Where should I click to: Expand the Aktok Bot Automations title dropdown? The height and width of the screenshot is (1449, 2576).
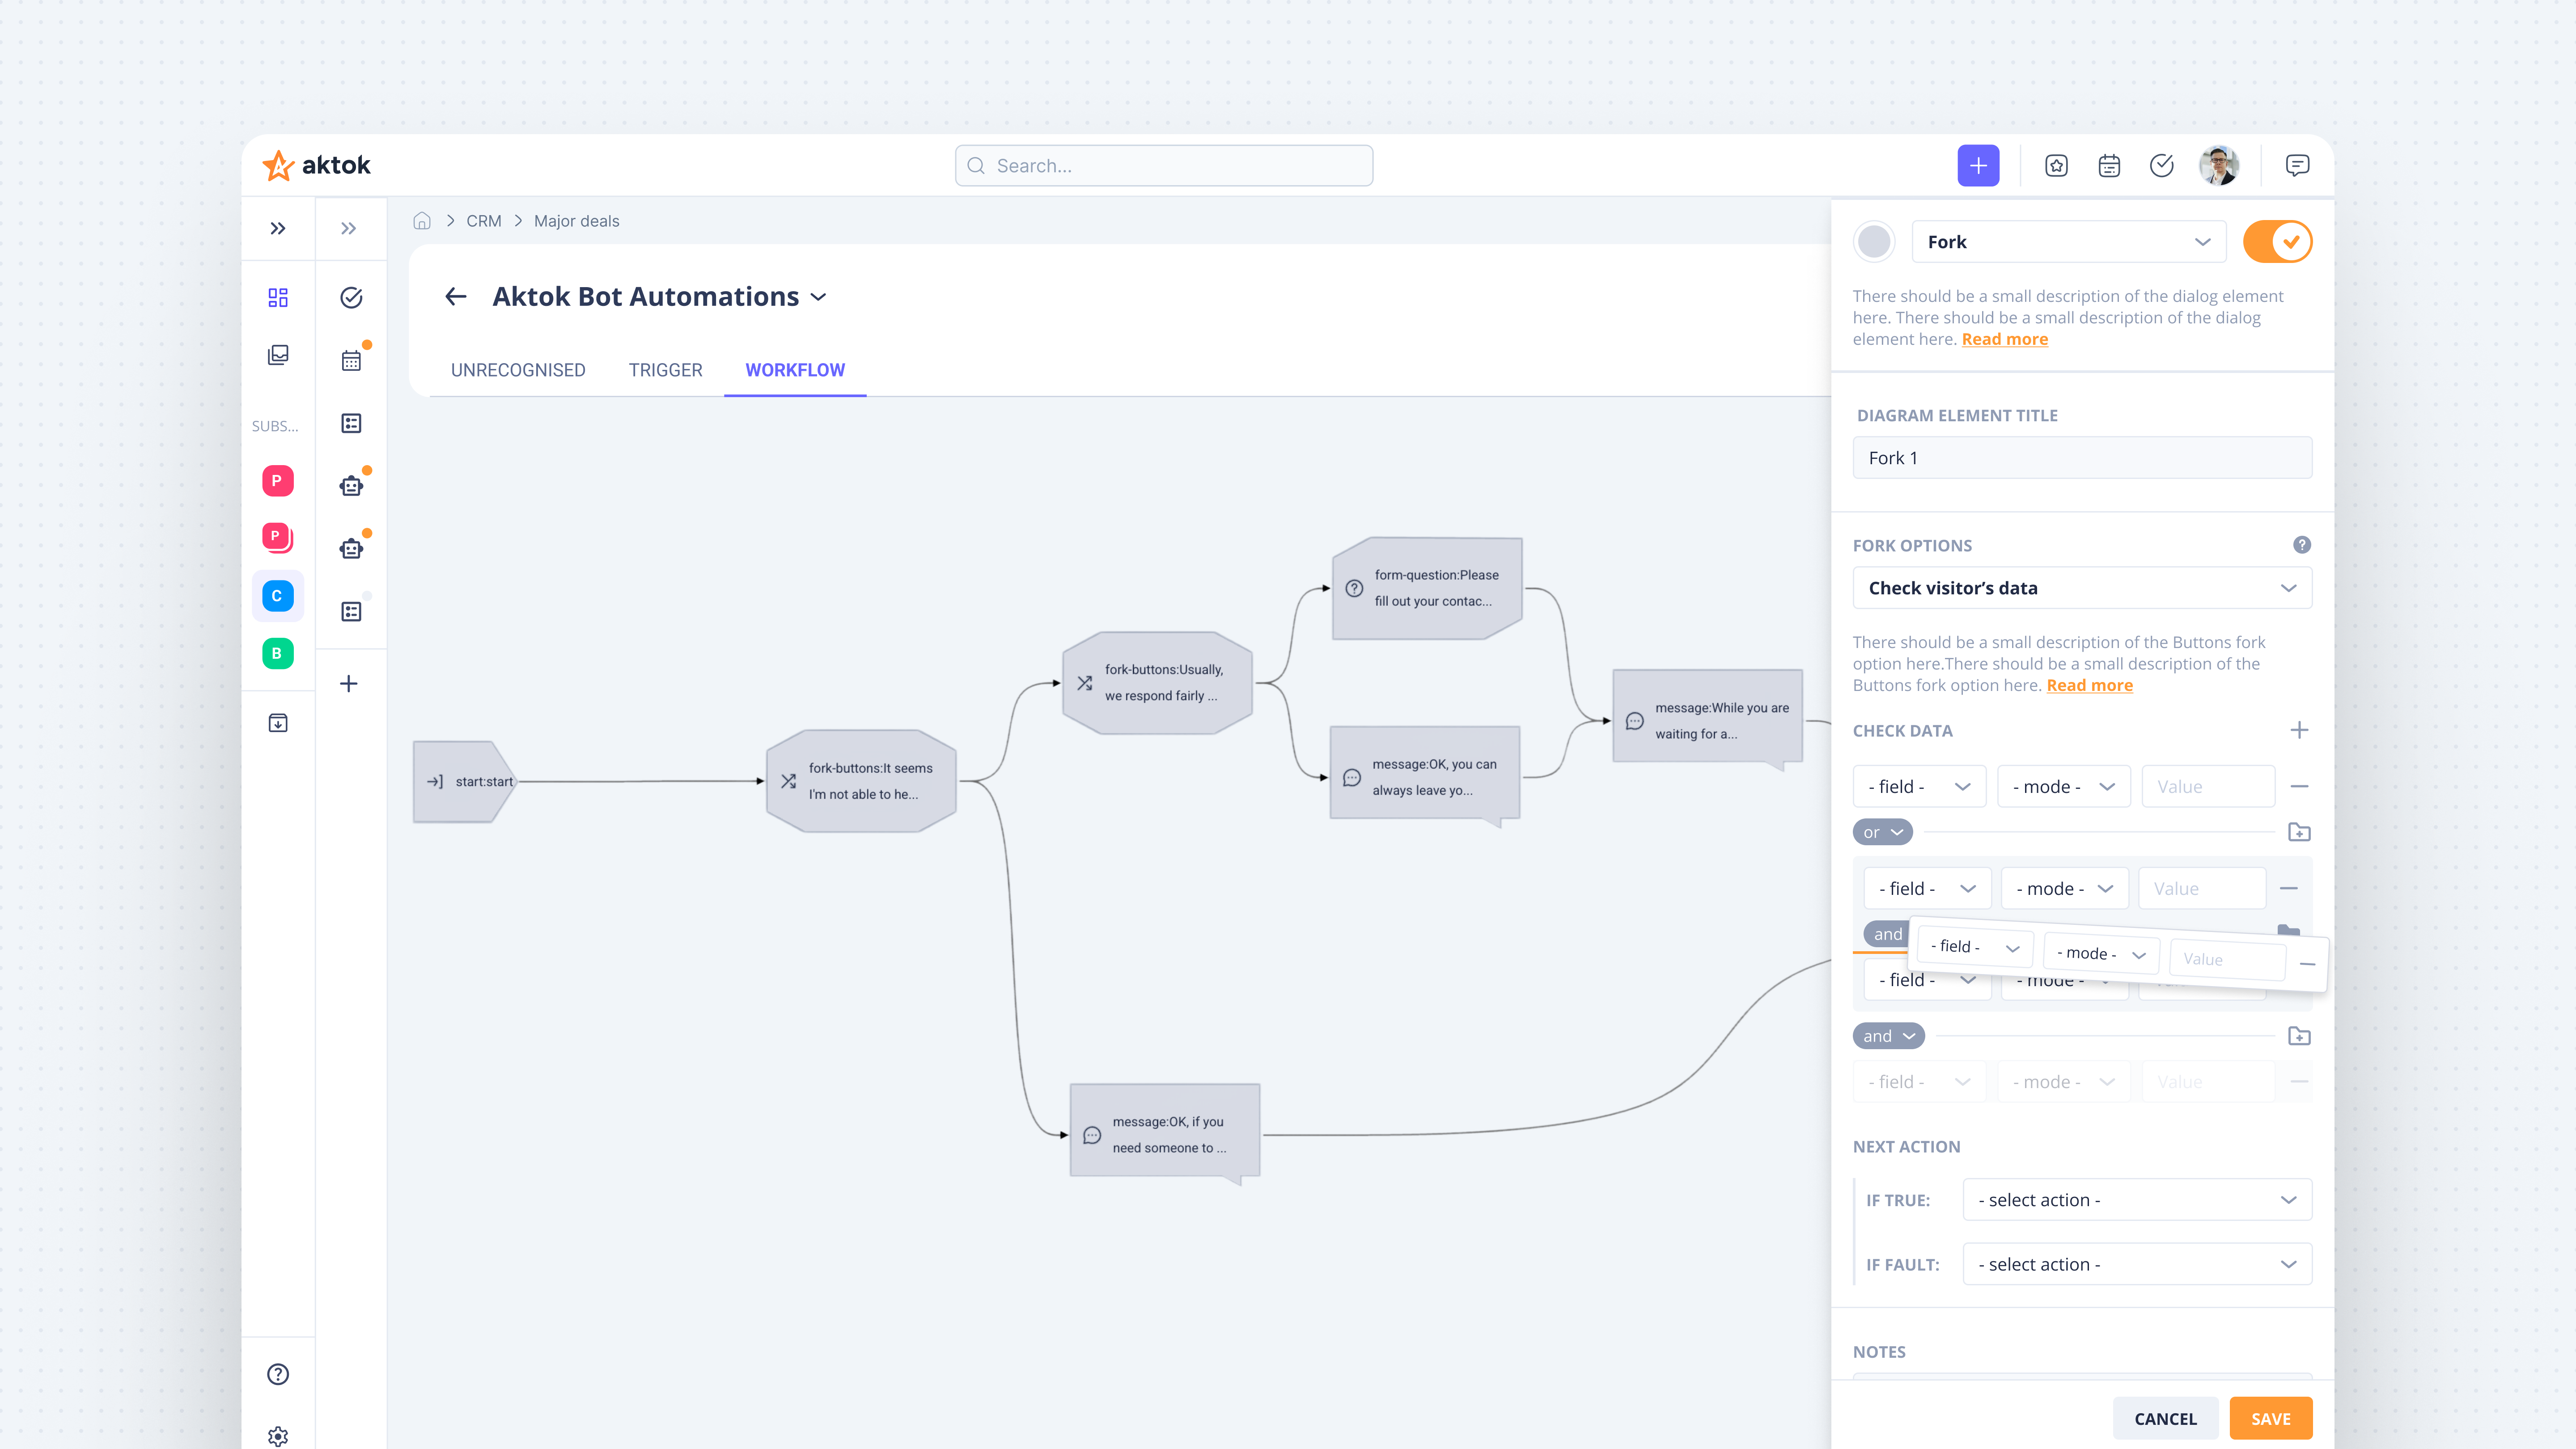[x=818, y=296]
